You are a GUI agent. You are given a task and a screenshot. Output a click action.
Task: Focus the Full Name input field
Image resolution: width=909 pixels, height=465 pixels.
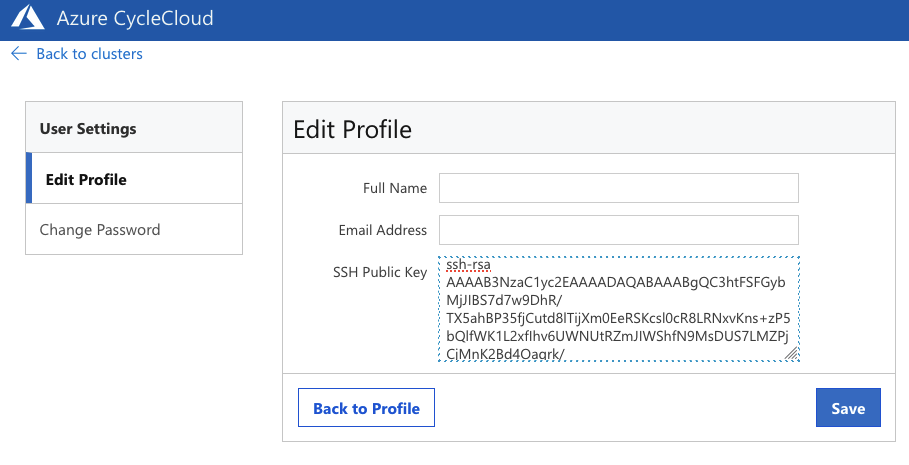619,188
